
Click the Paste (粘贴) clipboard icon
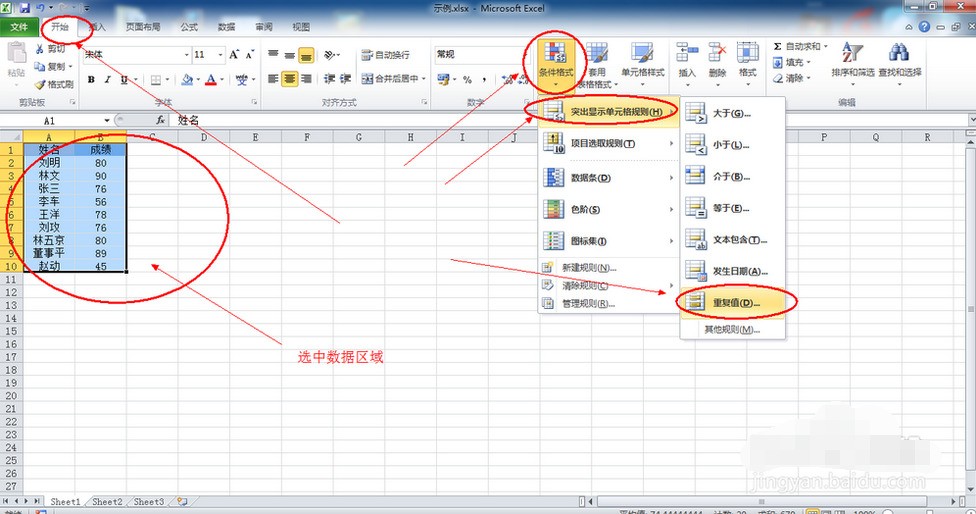click(x=16, y=54)
